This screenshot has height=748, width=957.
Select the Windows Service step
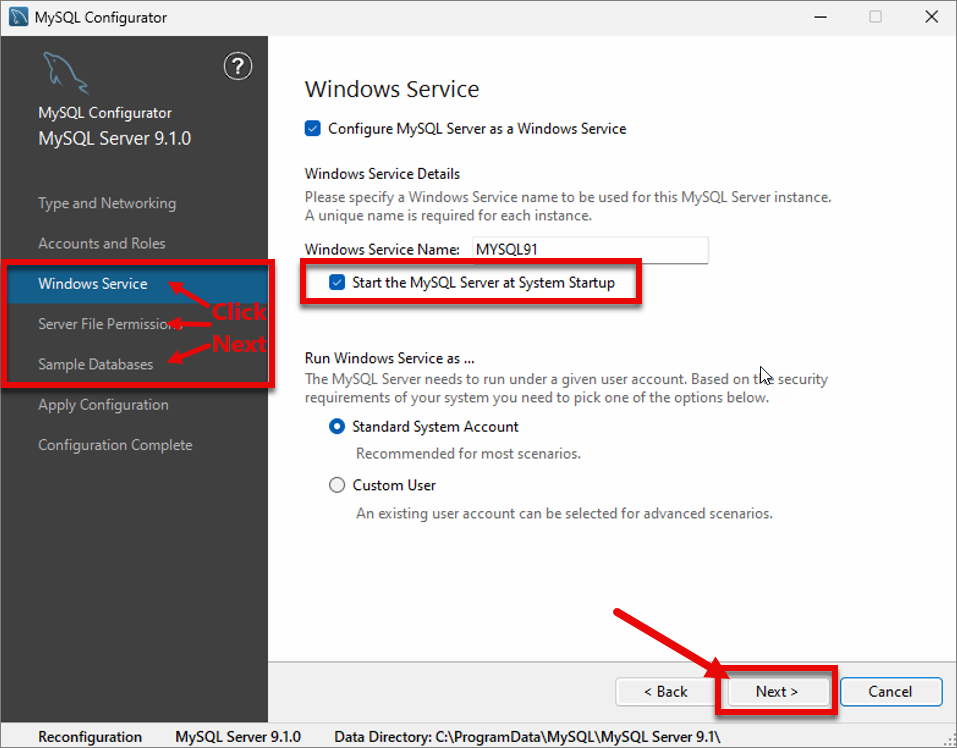(93, 284)
